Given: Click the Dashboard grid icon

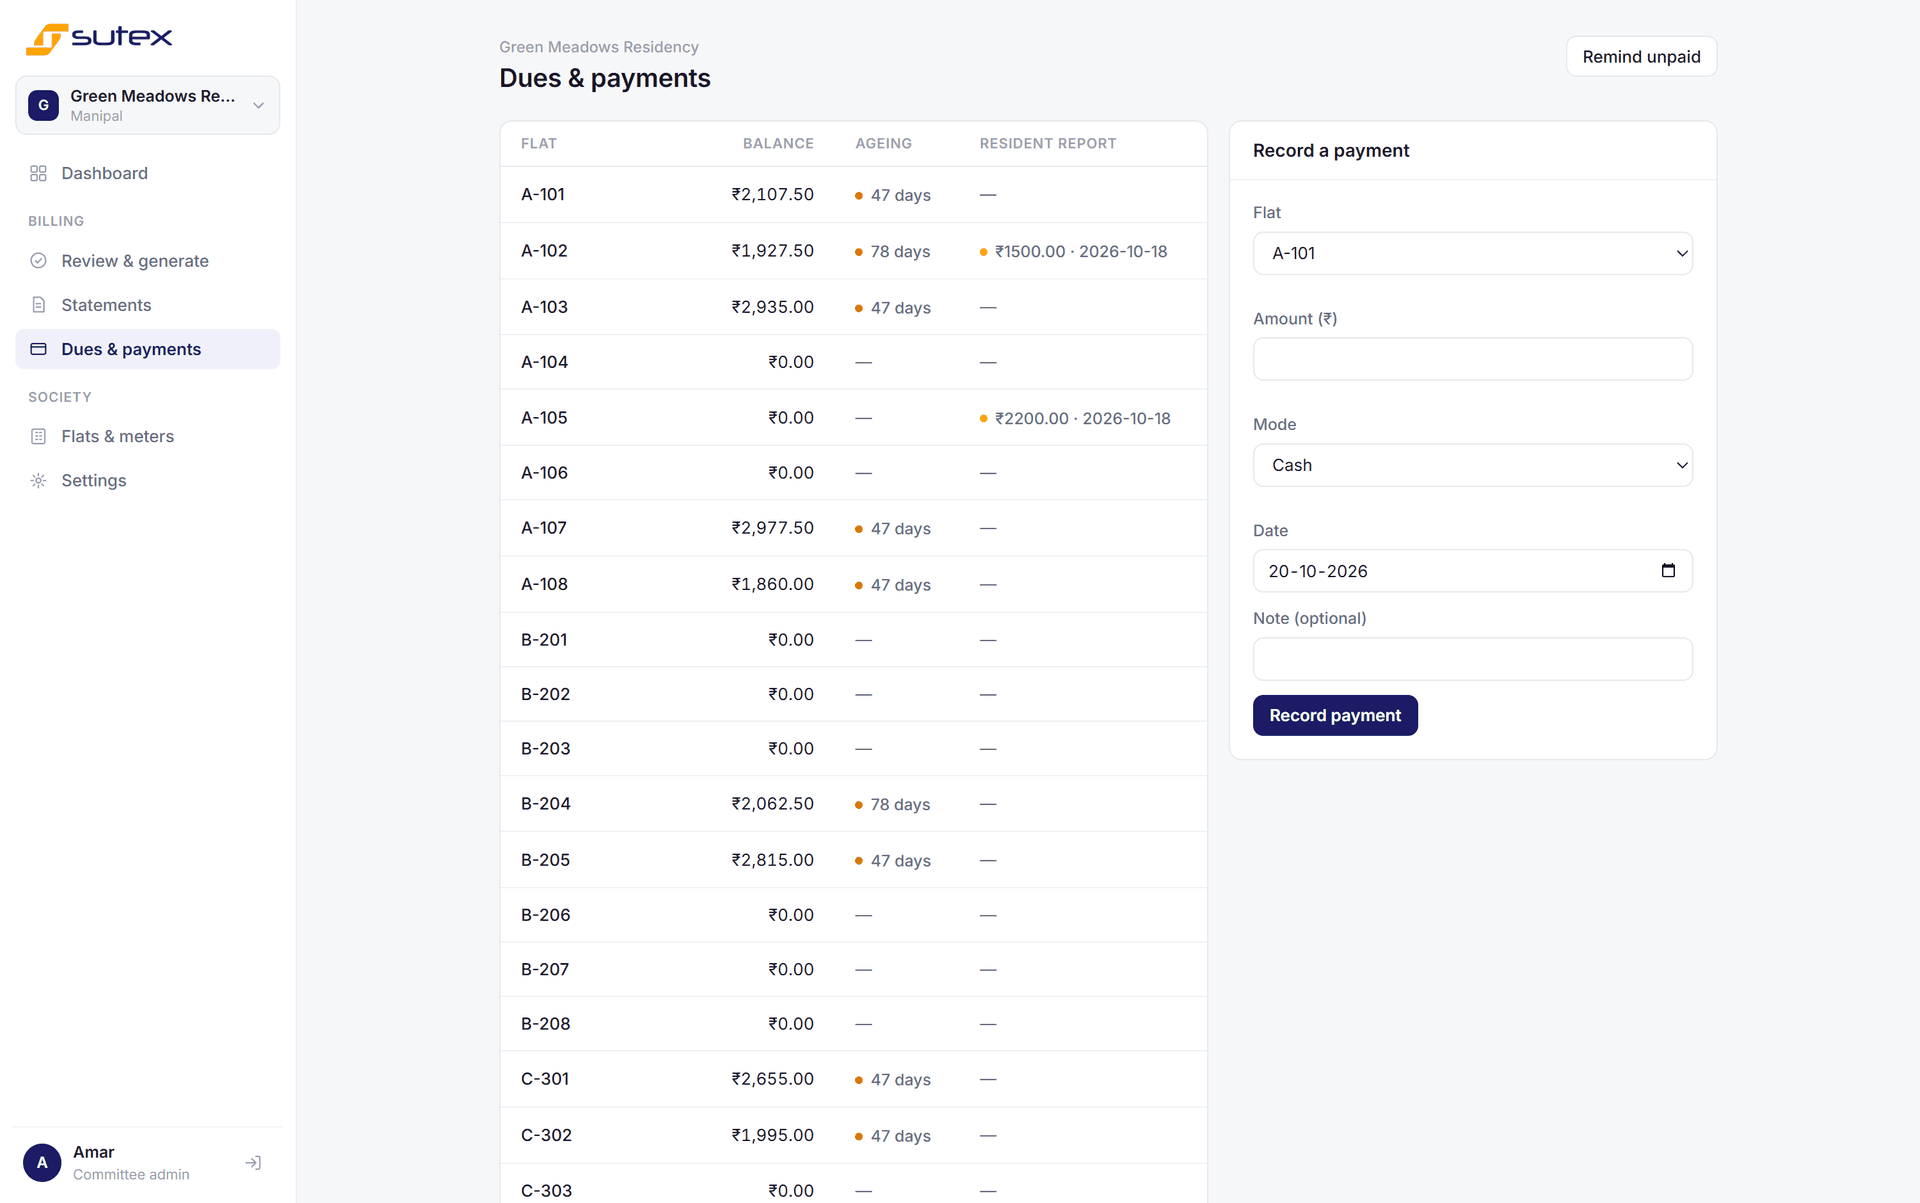Looking at the screenshot, I should coord(38,173).
